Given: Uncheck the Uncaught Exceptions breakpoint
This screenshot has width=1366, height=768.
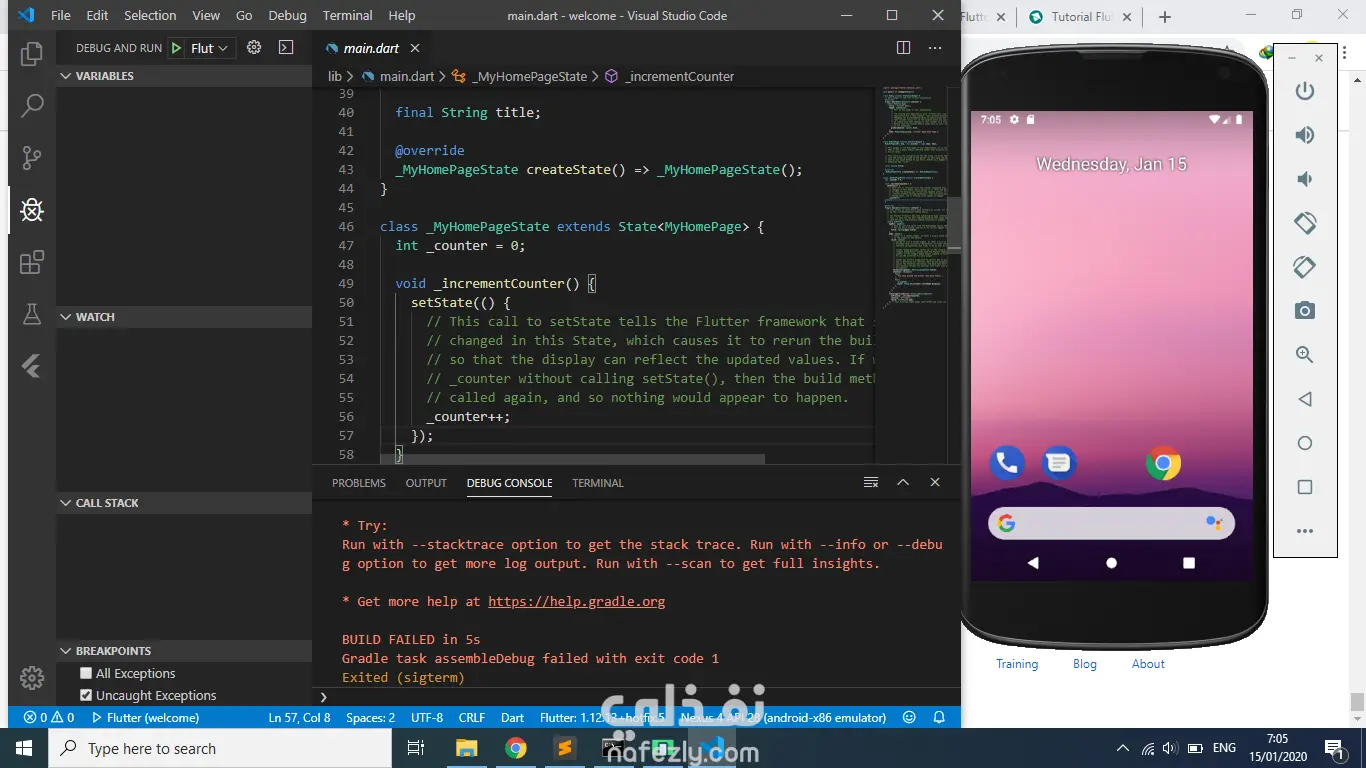Looking at the screenshot, I should (86, 695).
